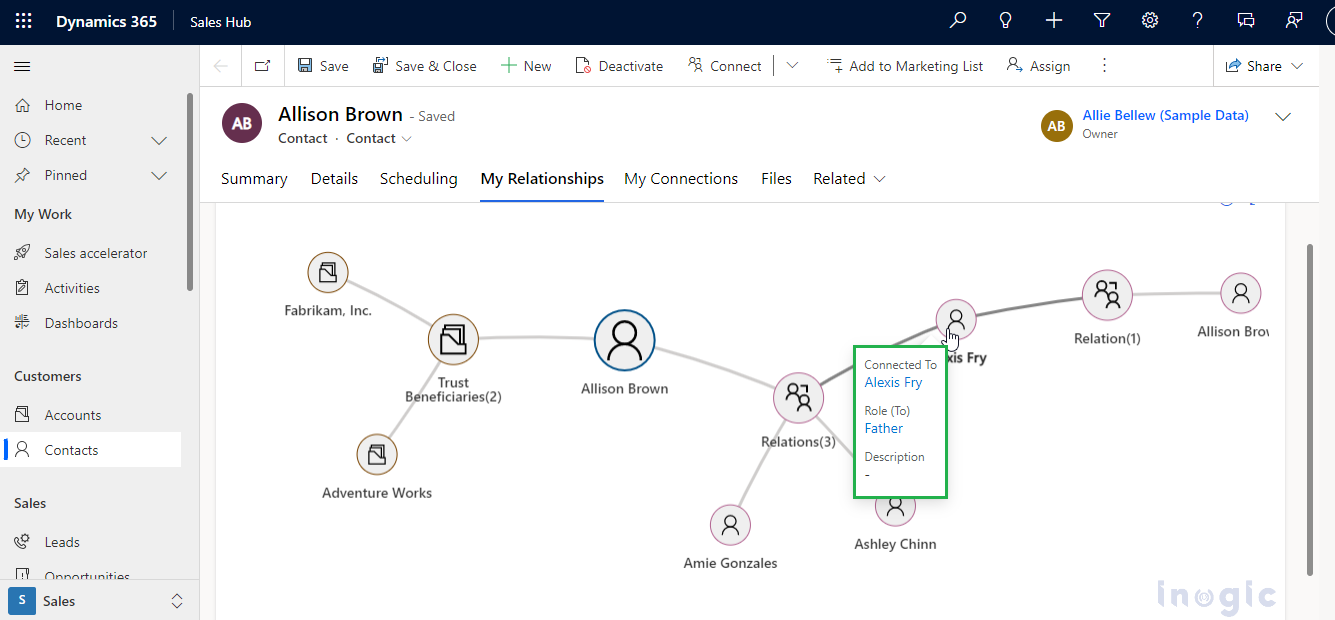Click the Sales Hub app name
The height and width of the screenshot is (620, 1335).
(x=221, y=22)
